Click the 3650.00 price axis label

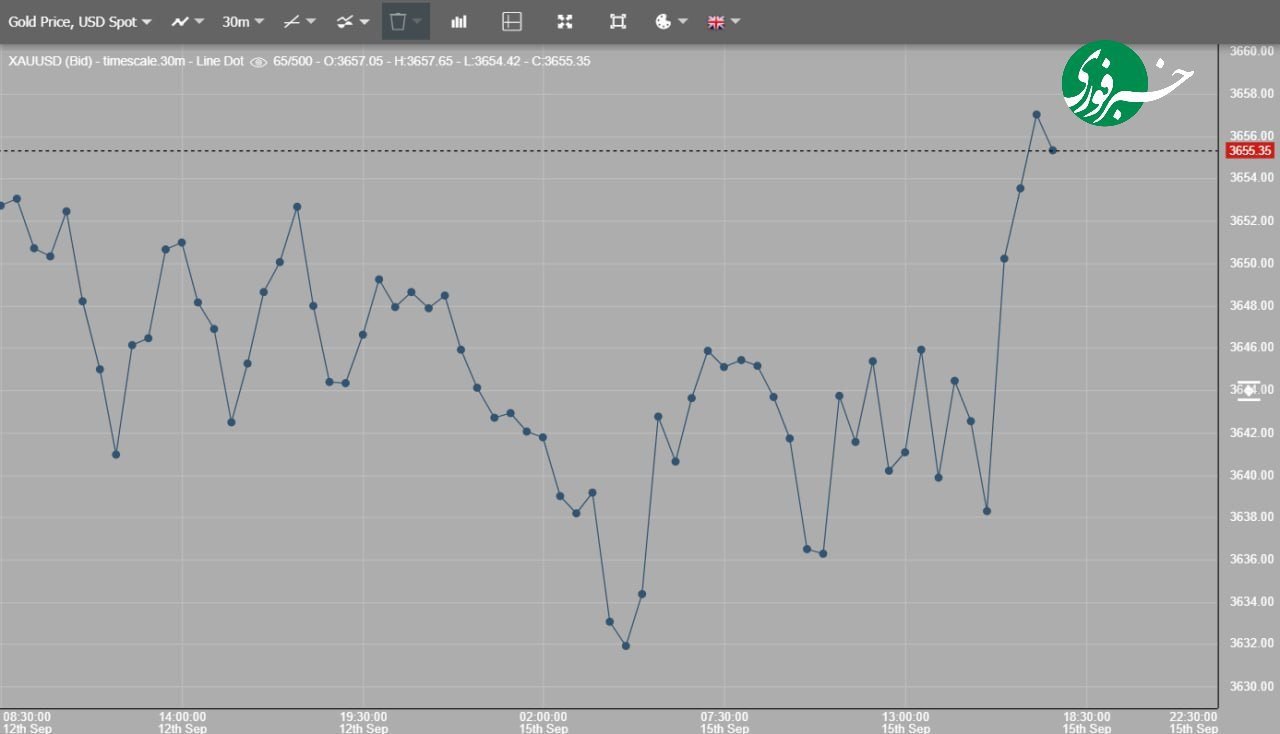tap(1252, 263)
